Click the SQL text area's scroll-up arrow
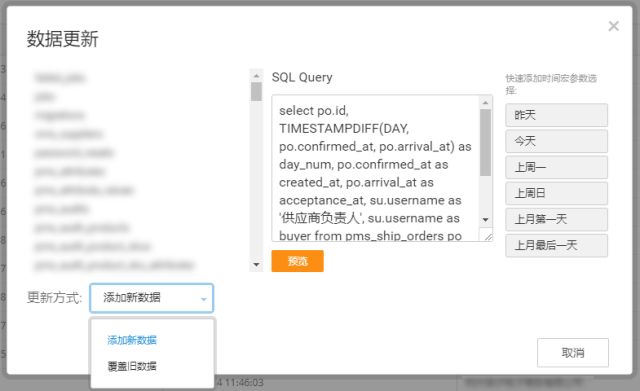This screenshot has height=391, width=640. pos(485,103)
